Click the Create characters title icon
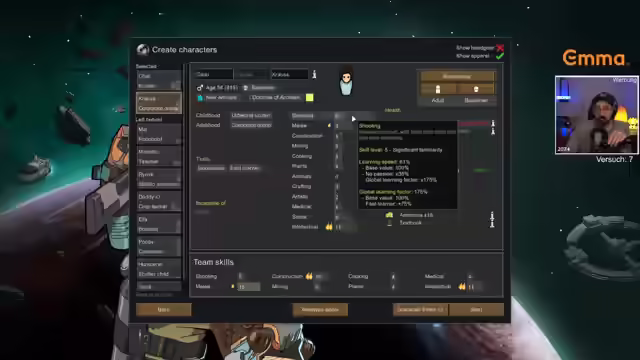Image resolution: width=640 pixels, height=360 pixels. click(142, 50)
